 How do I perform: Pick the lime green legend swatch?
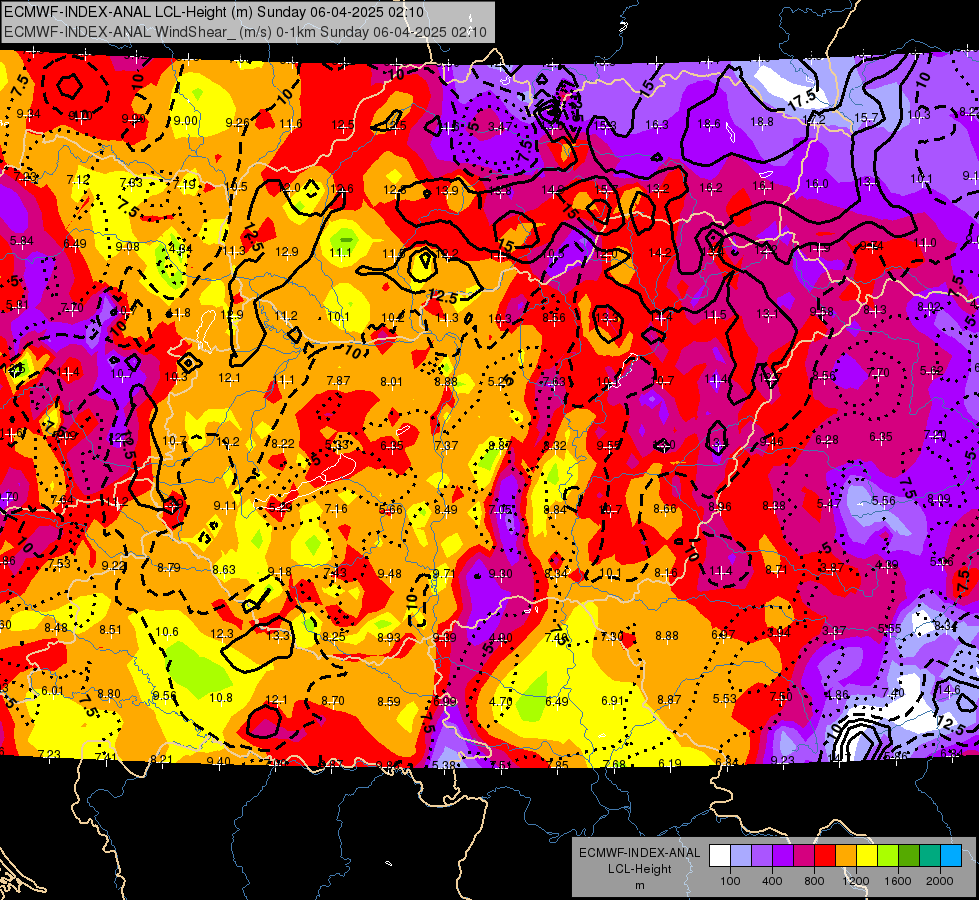click(888, 856)
